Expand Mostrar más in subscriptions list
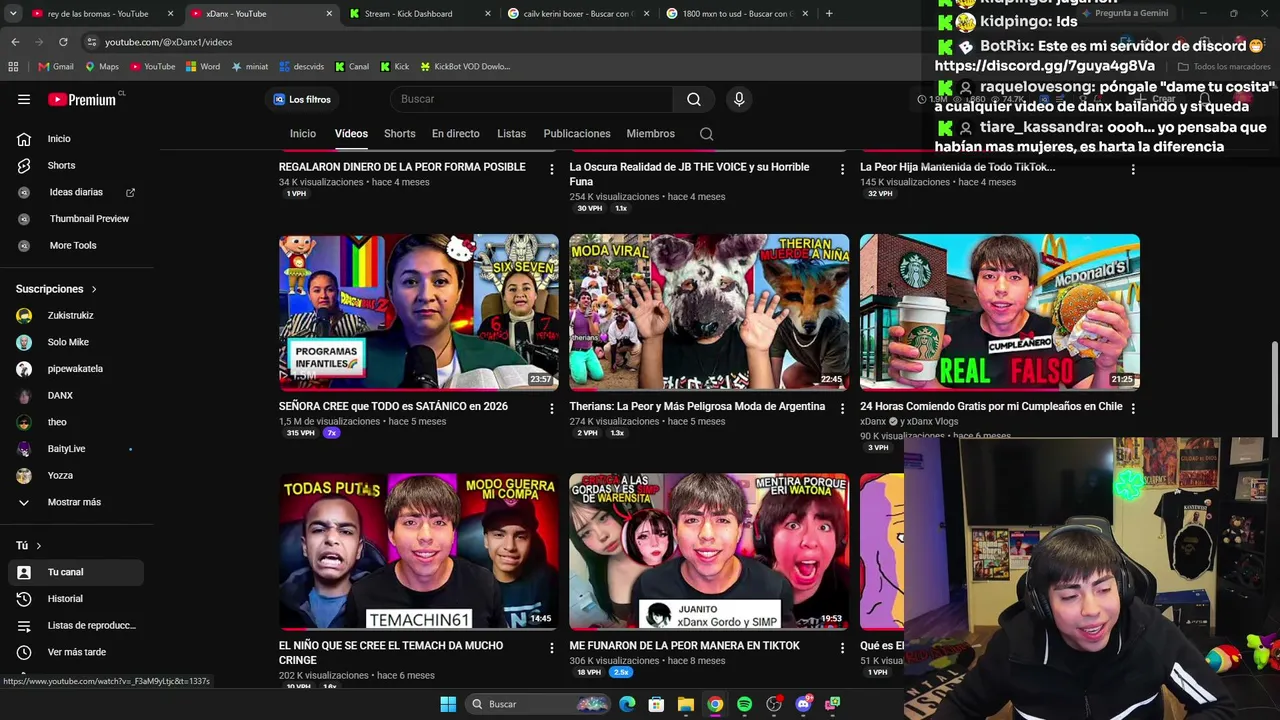Viewport: 1280px width, 720px height. [76, 502]
